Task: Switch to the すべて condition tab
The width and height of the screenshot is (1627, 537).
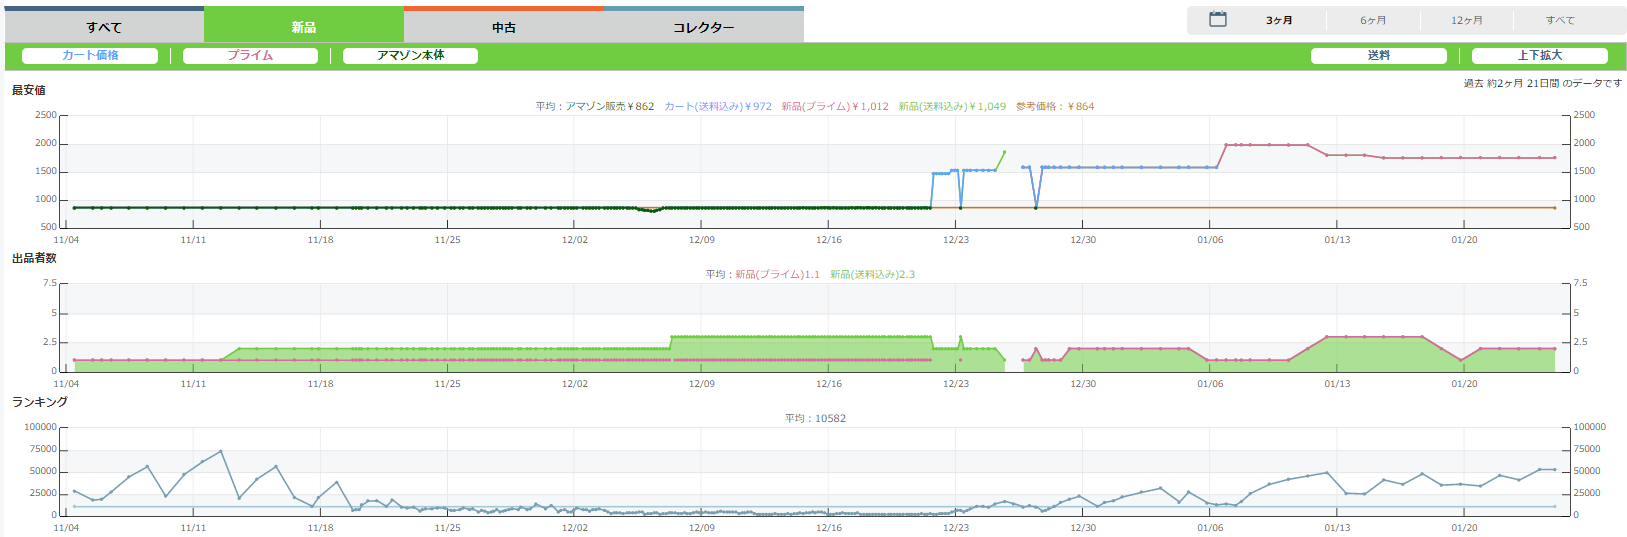Action: 104,27
